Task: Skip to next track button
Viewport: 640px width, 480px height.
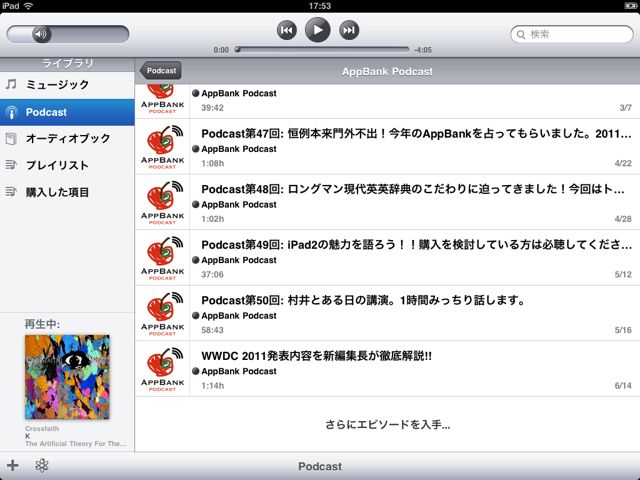Action: pyautogui.click(x=349, y=30)
